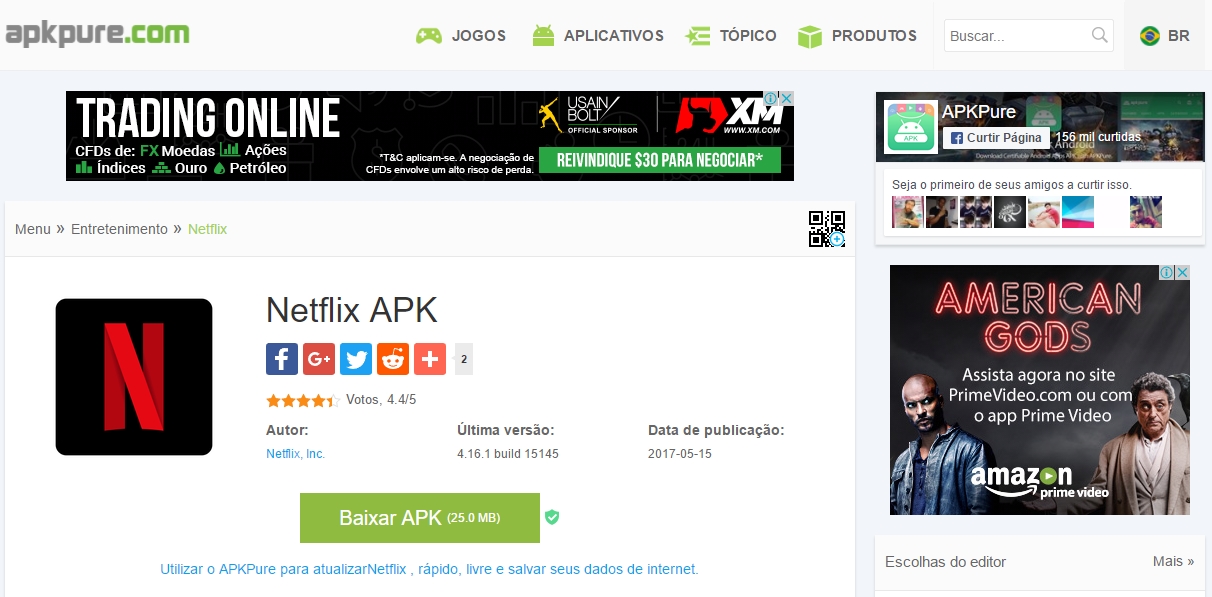The height and width of the screenshot is (597, 1212).
Task: Click the American Gods Prime Video ad
Action: click(1040, 390)
